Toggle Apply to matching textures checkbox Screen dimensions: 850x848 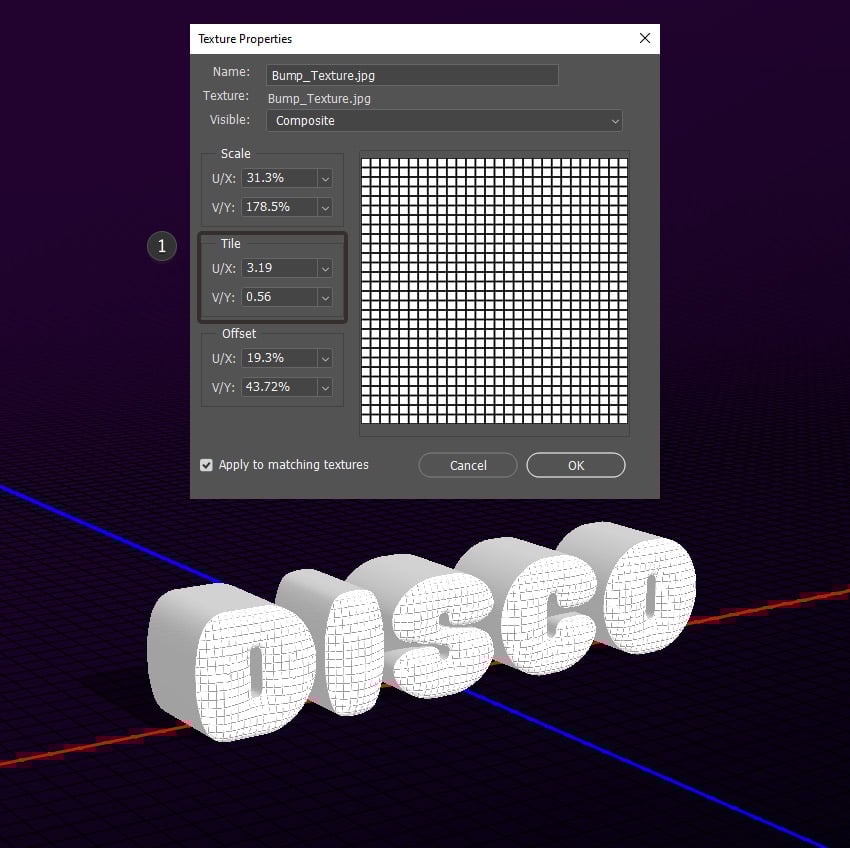coord(206,465)
